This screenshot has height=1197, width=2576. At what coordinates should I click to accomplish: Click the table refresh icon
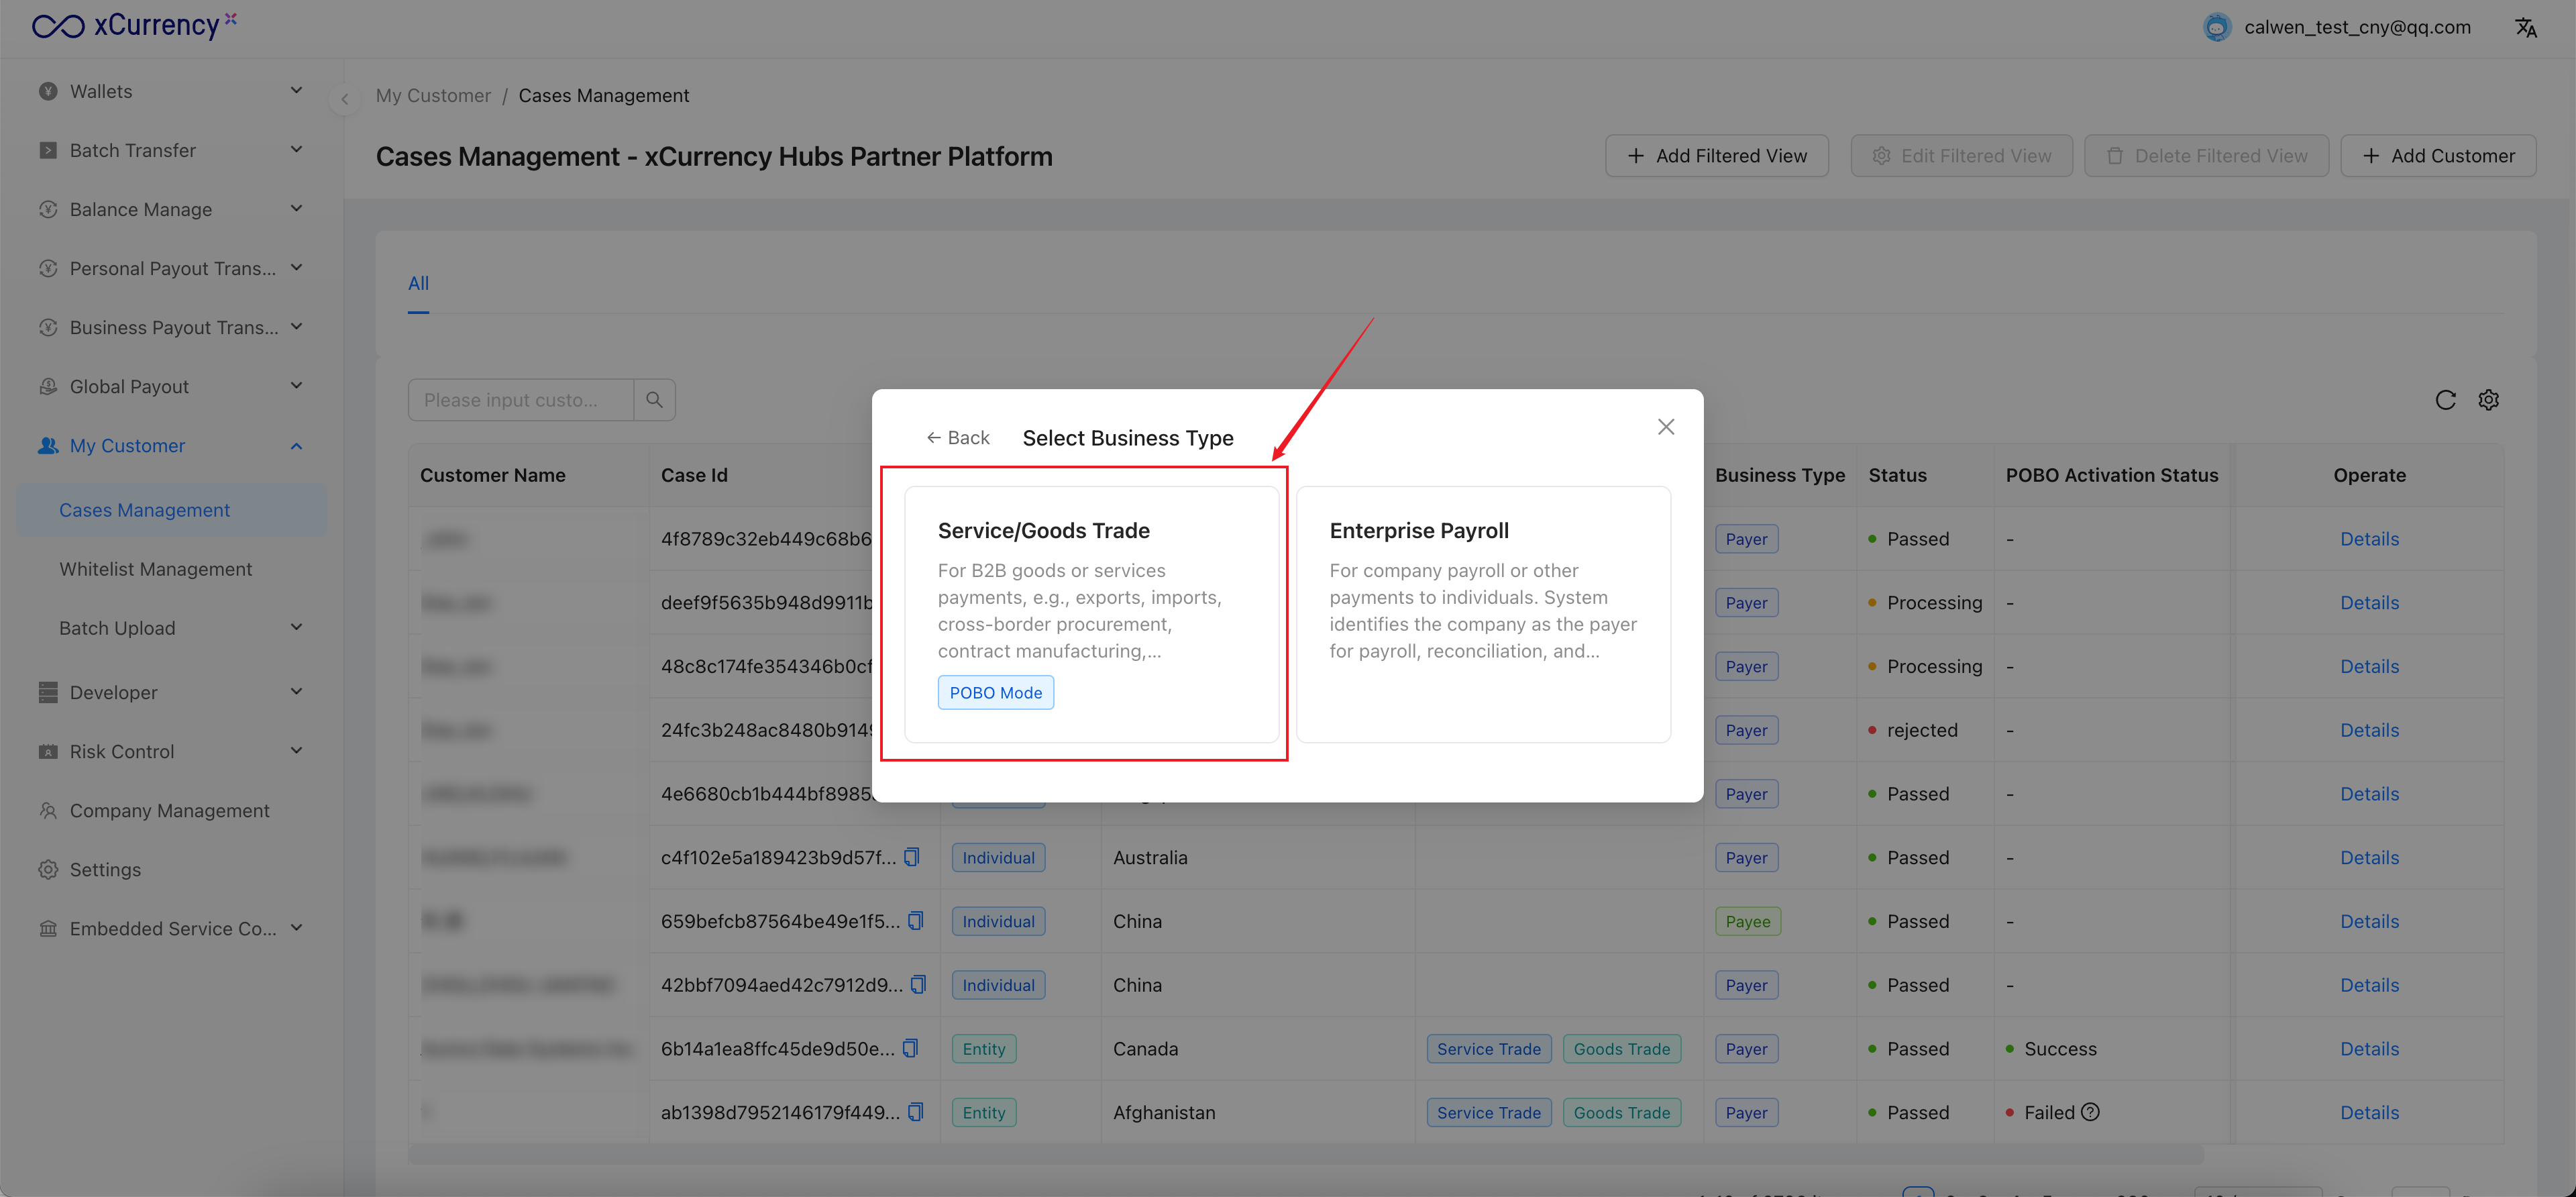tap(2445, 400)
